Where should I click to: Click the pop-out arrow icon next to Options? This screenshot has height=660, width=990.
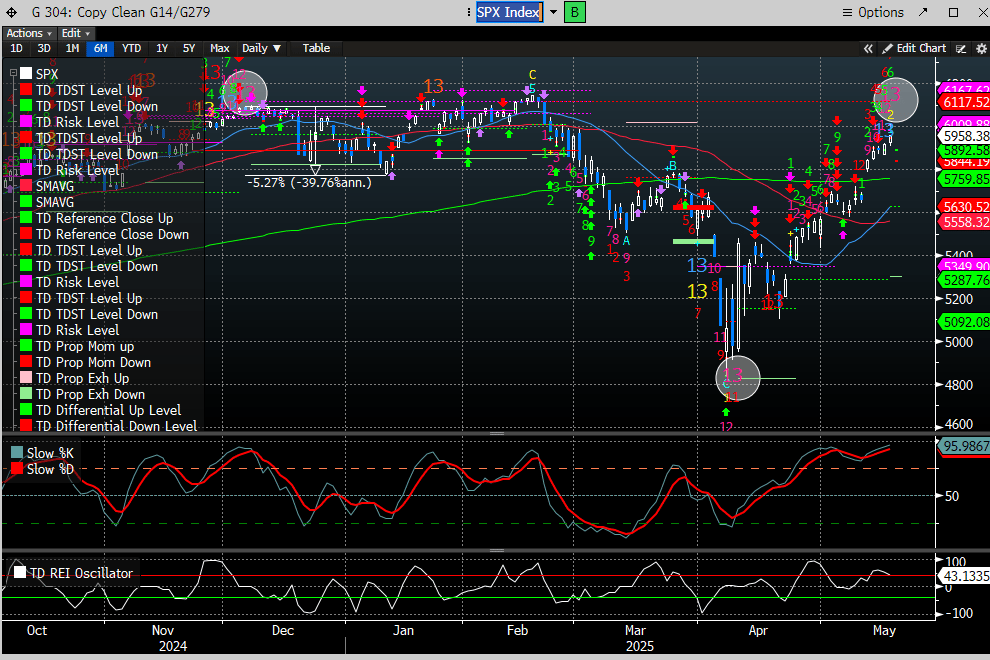[923, 12]
